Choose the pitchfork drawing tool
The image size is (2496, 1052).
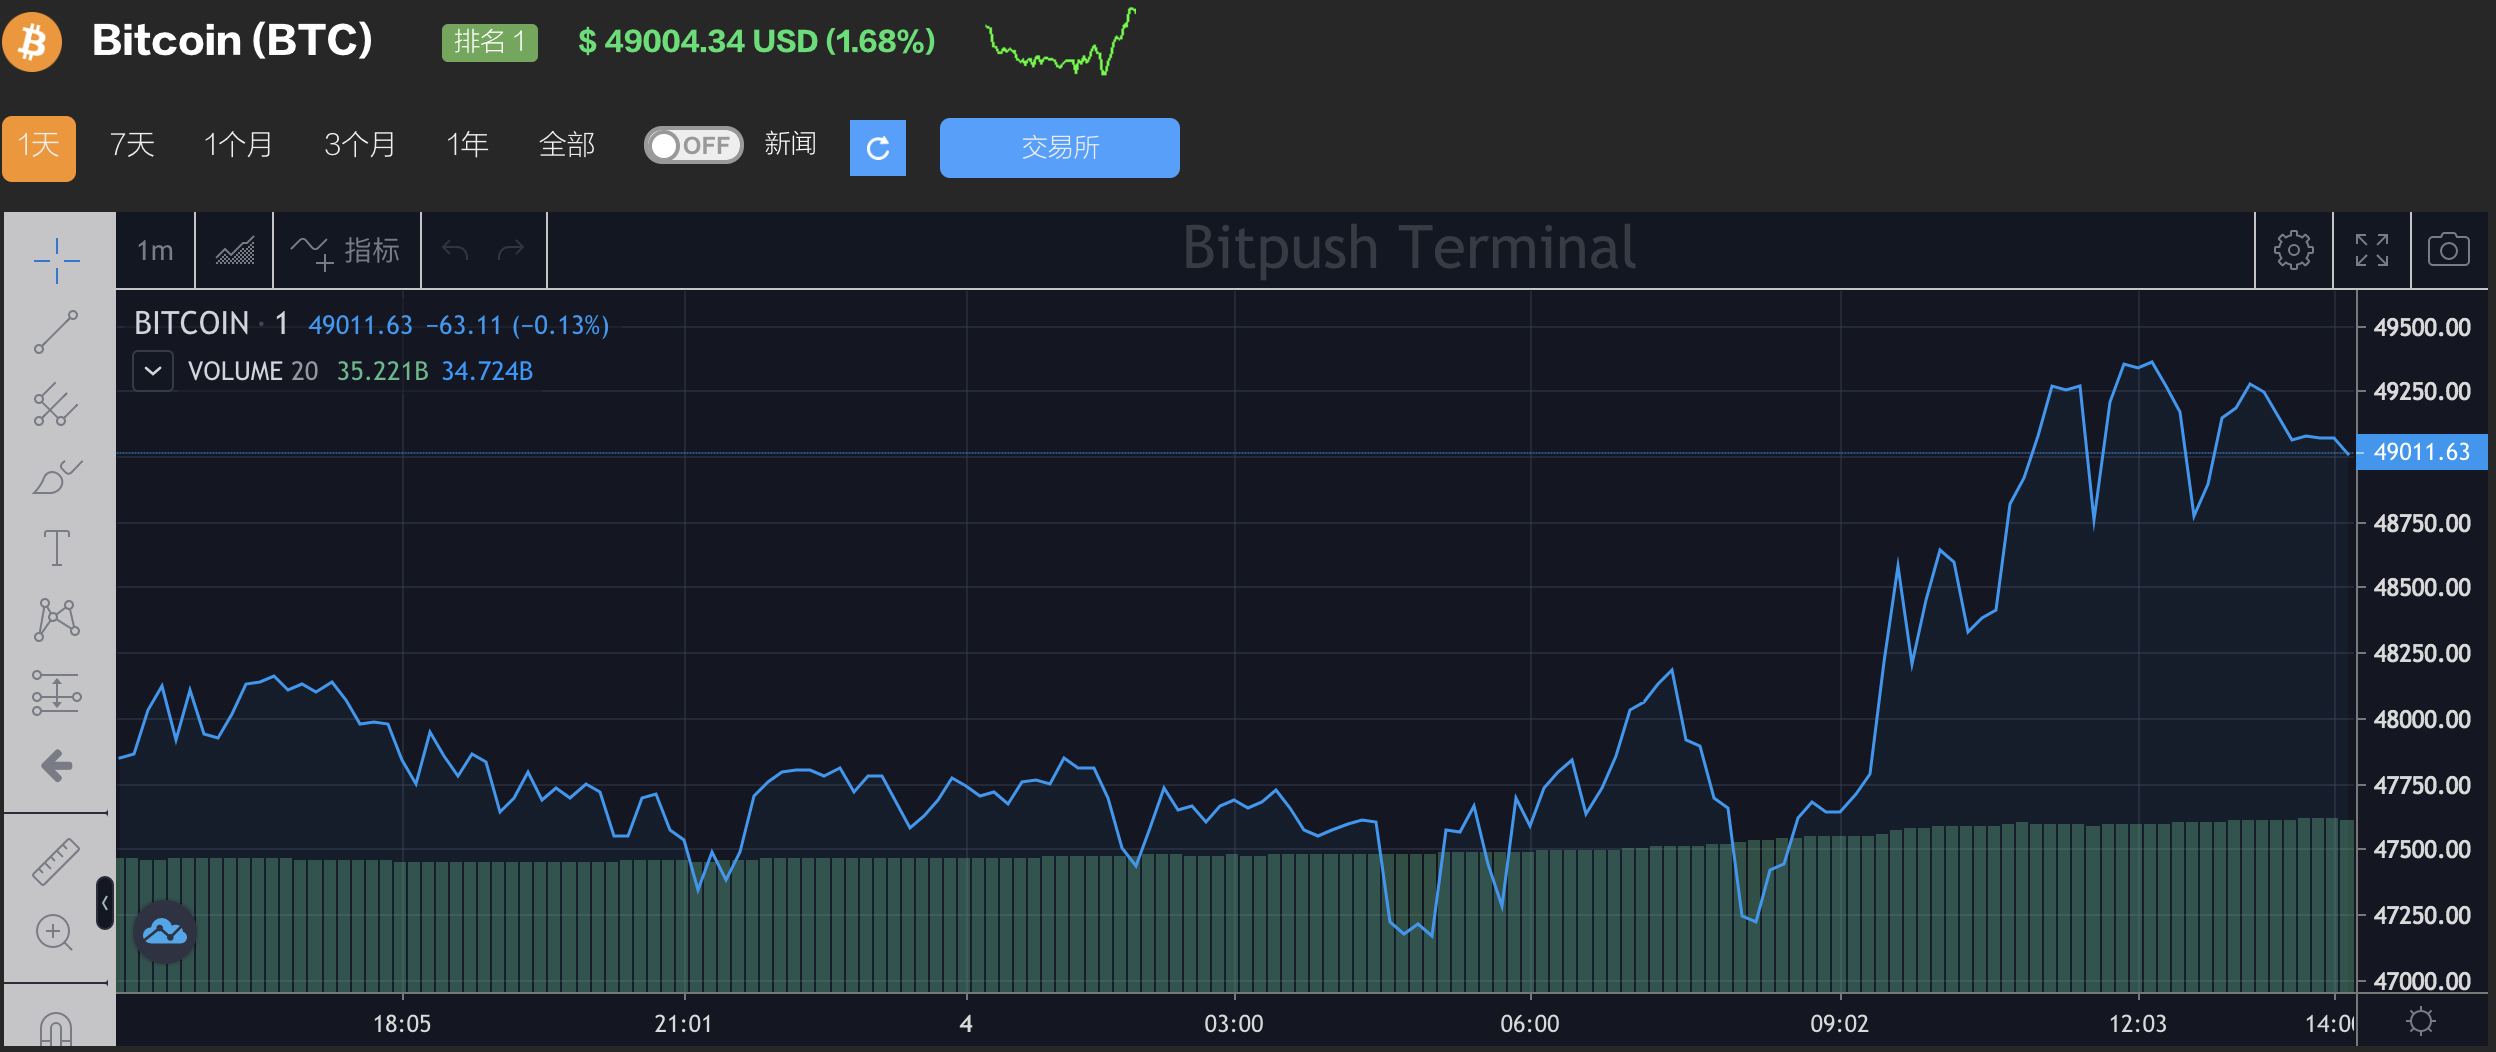pos(56,405)
